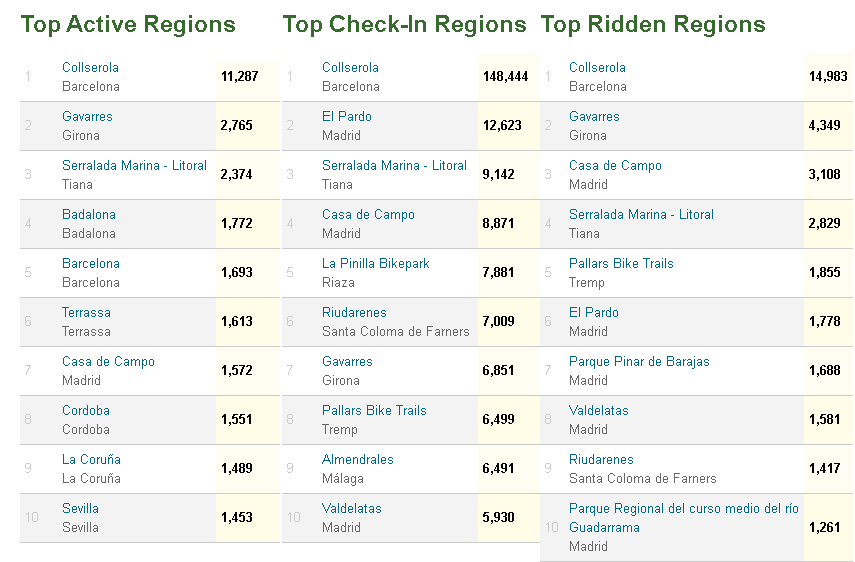Click the Cordoba region link
This screenshot has width=855, height=562.
tap(86, 411)
